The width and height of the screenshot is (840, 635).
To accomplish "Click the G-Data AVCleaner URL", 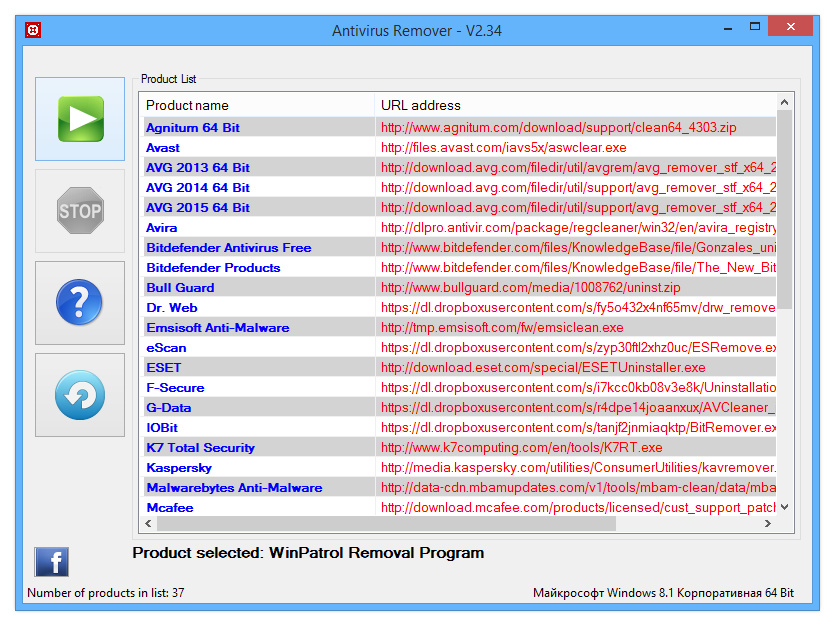I will [578, 408].
